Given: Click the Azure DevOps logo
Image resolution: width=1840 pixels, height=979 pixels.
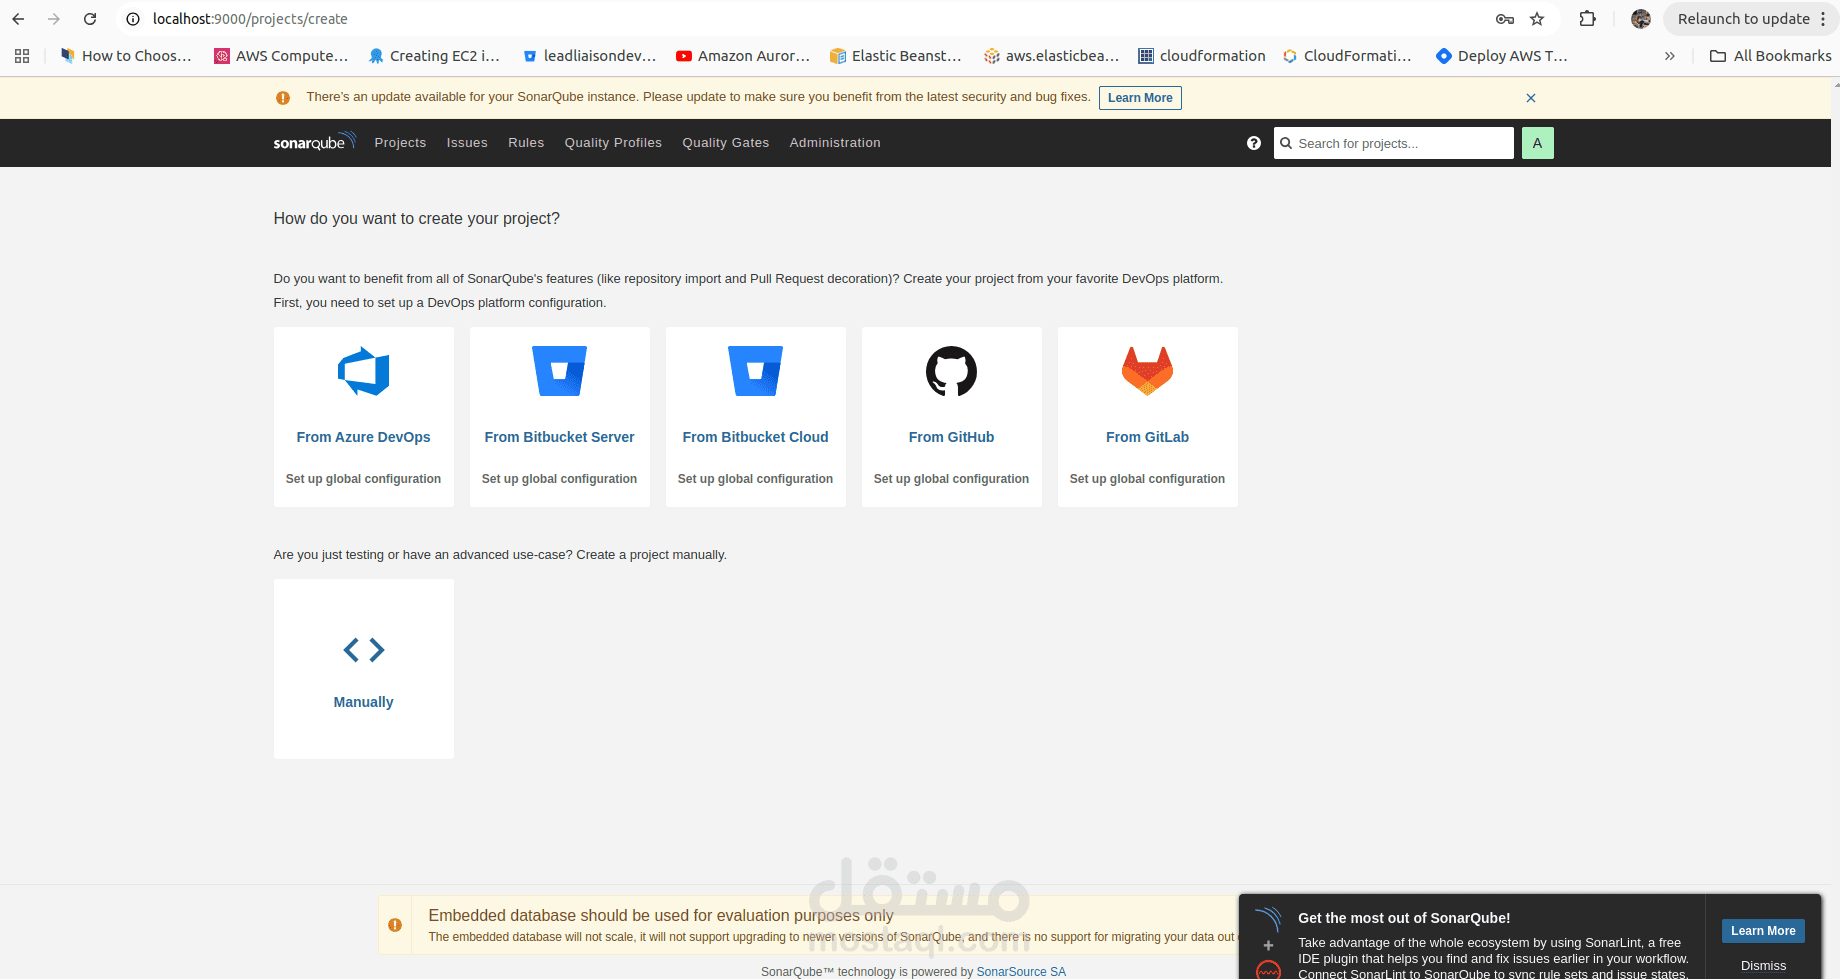Looking at the screenshot, I should (x=364, y=371).
